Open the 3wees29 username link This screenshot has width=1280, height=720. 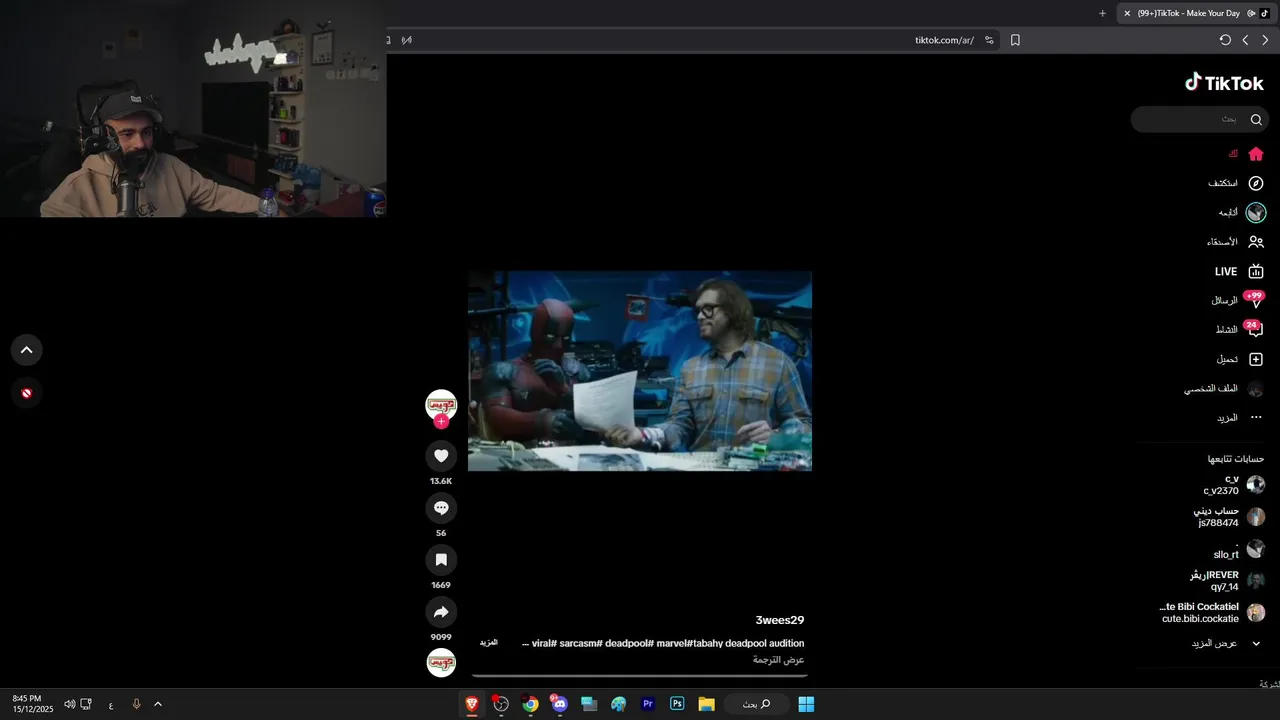click(780, 620)
